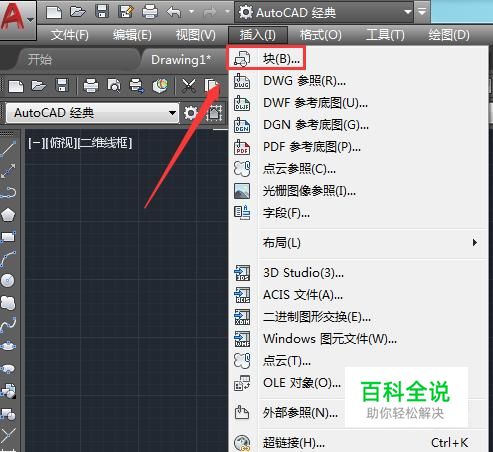Choose DGN 参考底图(G)... menu item
The width and height of the screenshot is (493, 452).
tap(358, 125)
